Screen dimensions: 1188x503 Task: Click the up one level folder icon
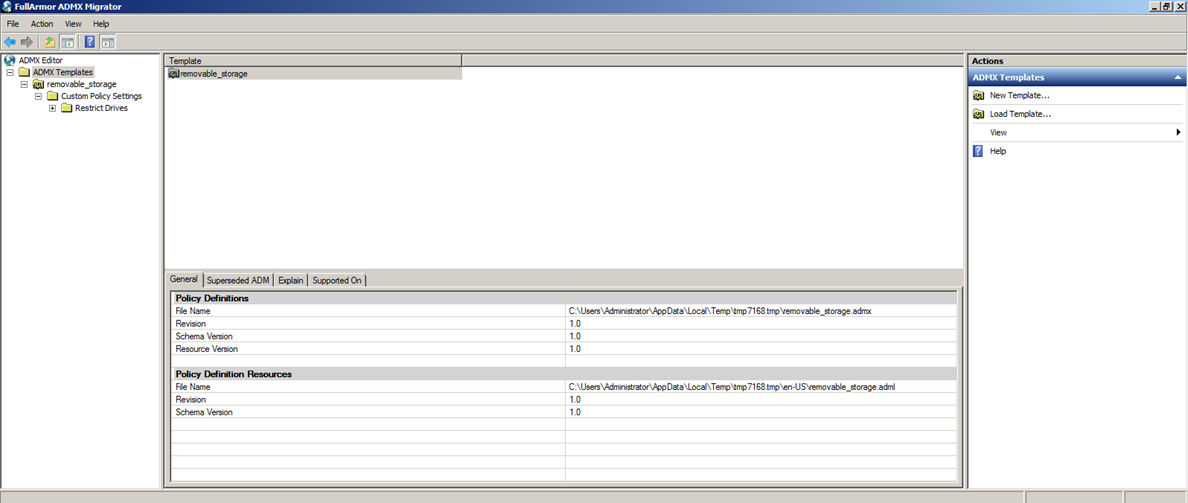[50, 42]
